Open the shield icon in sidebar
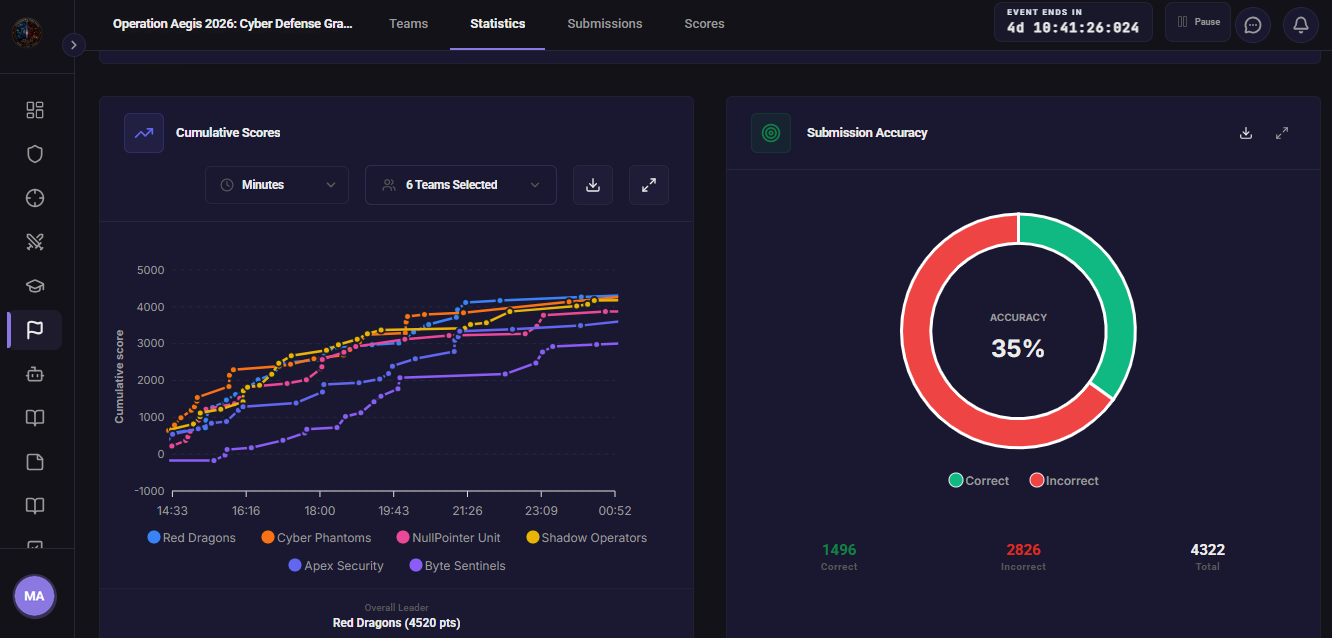 (35, 154)
